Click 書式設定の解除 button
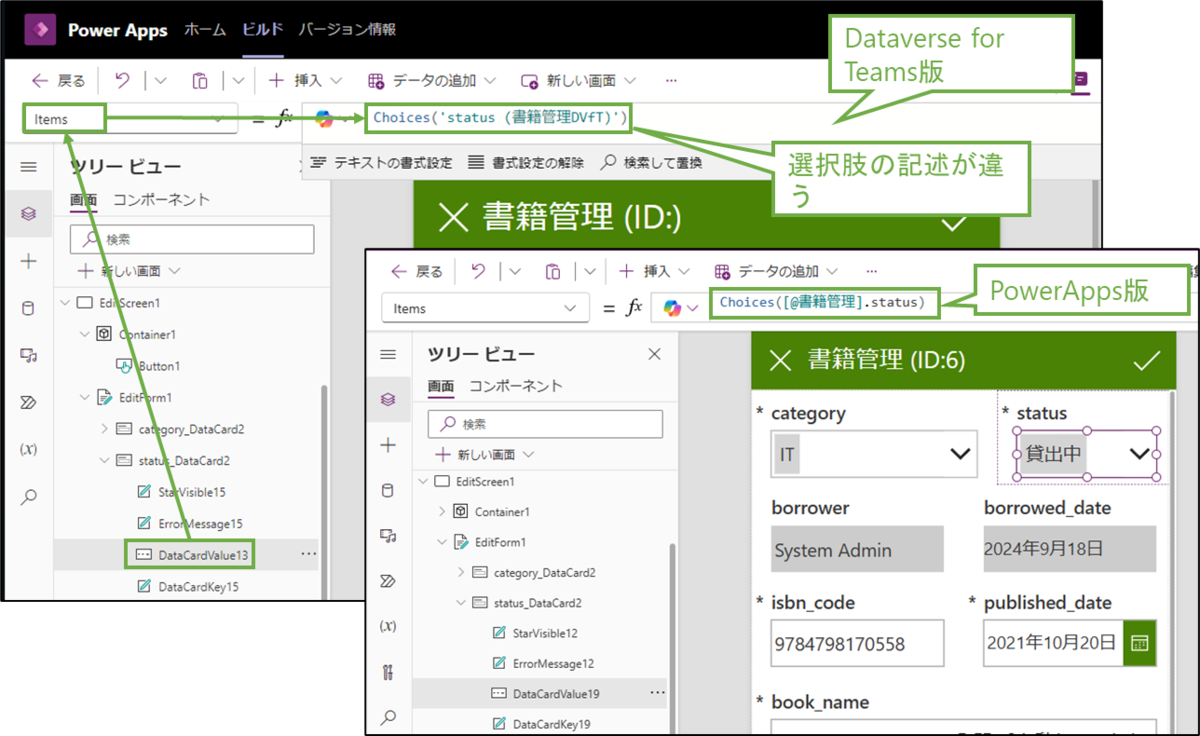Viewport: 1200px width, 736px height. click(x=526, y=162)
